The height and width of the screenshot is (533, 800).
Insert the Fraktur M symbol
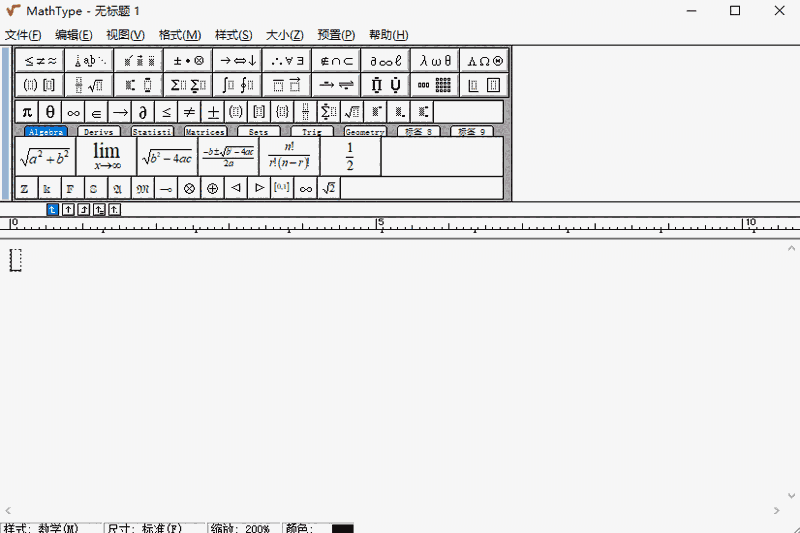(143, 189)
